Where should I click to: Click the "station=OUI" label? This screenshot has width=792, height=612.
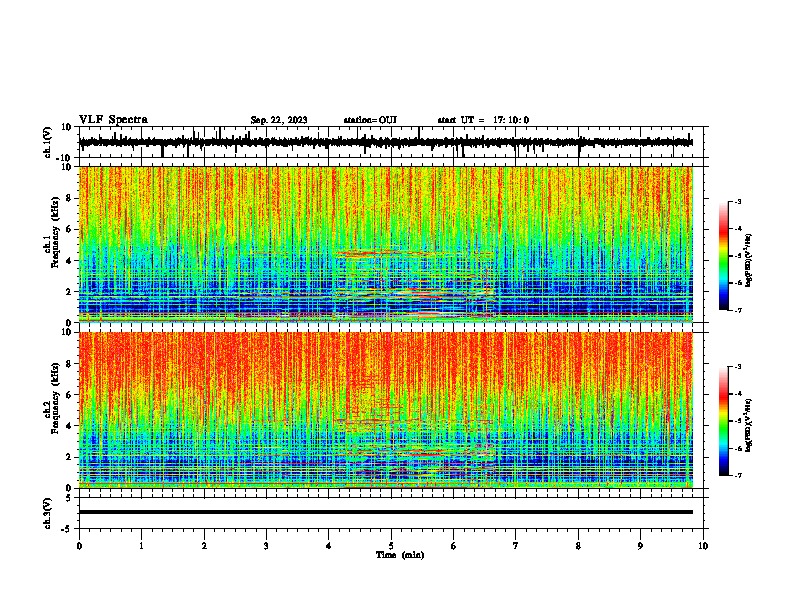tap(370, 120)
